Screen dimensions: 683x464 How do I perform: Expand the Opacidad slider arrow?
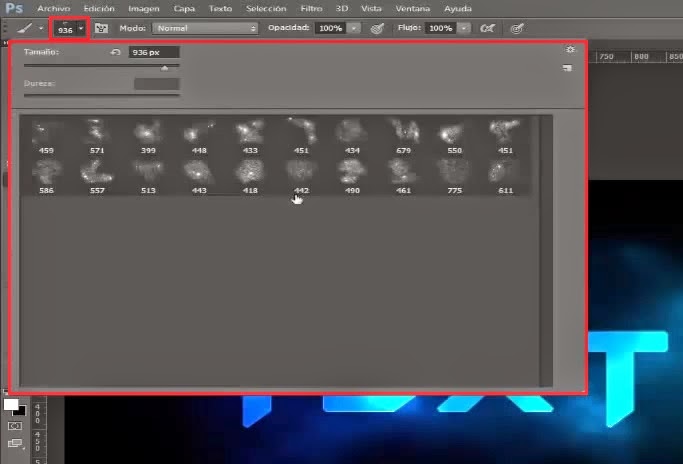point(354,28)
